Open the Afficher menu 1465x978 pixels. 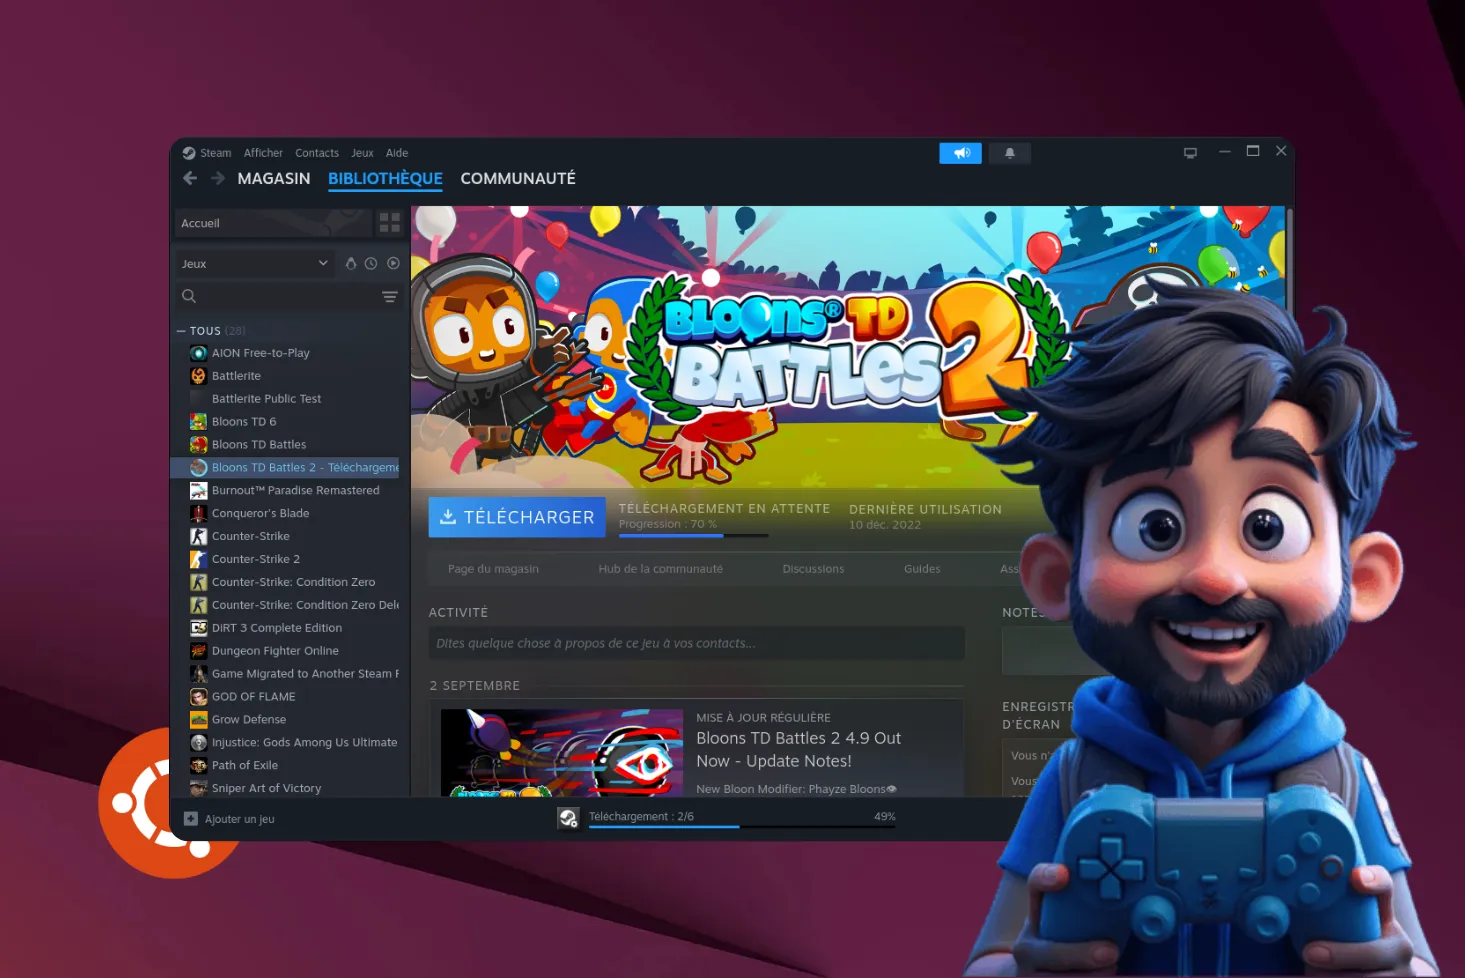[x=263, y=152]
